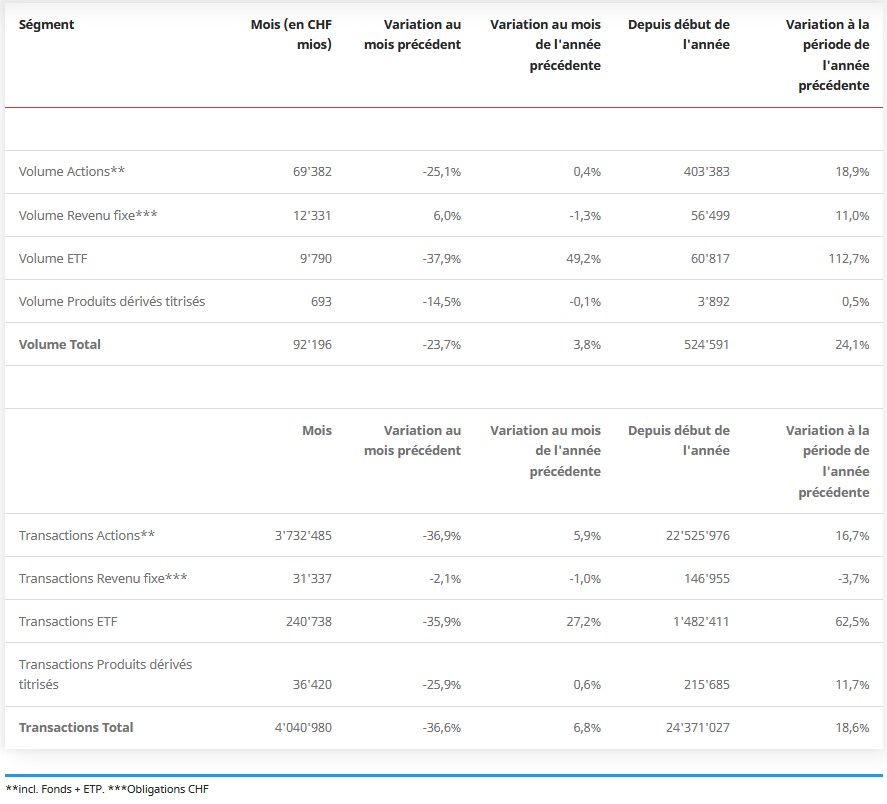Select the 112,7% ETF variation cell
This screenshot has height=804, width=887.
coord(847,258)
